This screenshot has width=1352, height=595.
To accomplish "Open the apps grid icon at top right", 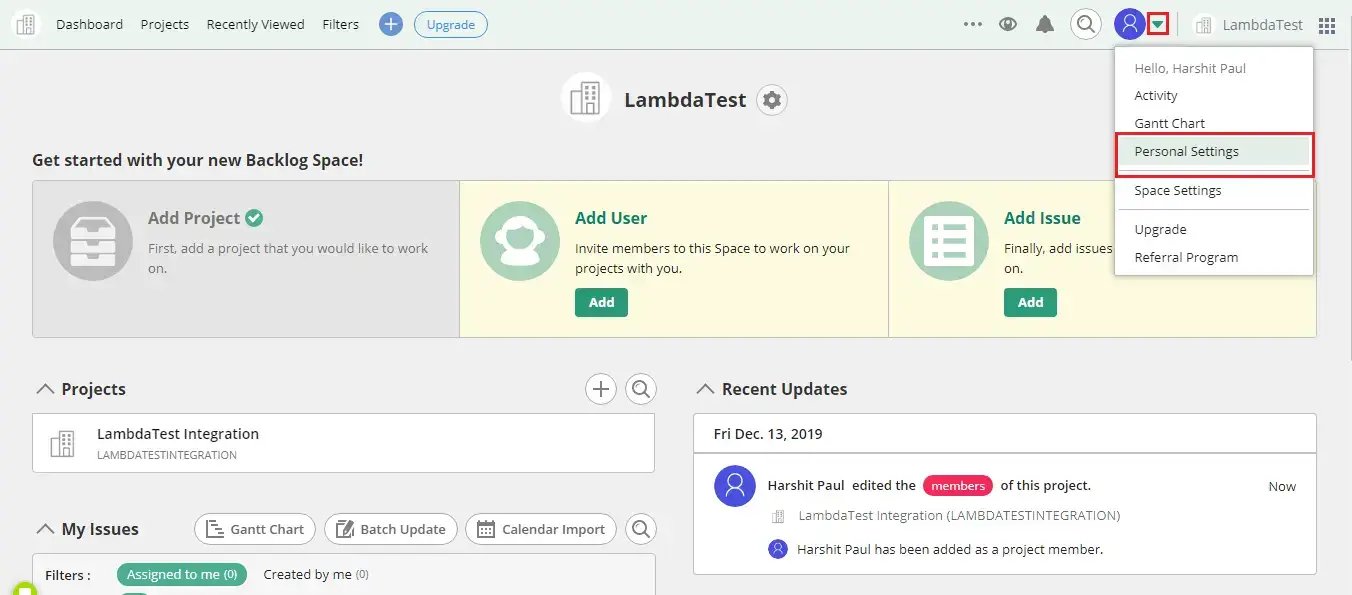I will point(1327,24).
